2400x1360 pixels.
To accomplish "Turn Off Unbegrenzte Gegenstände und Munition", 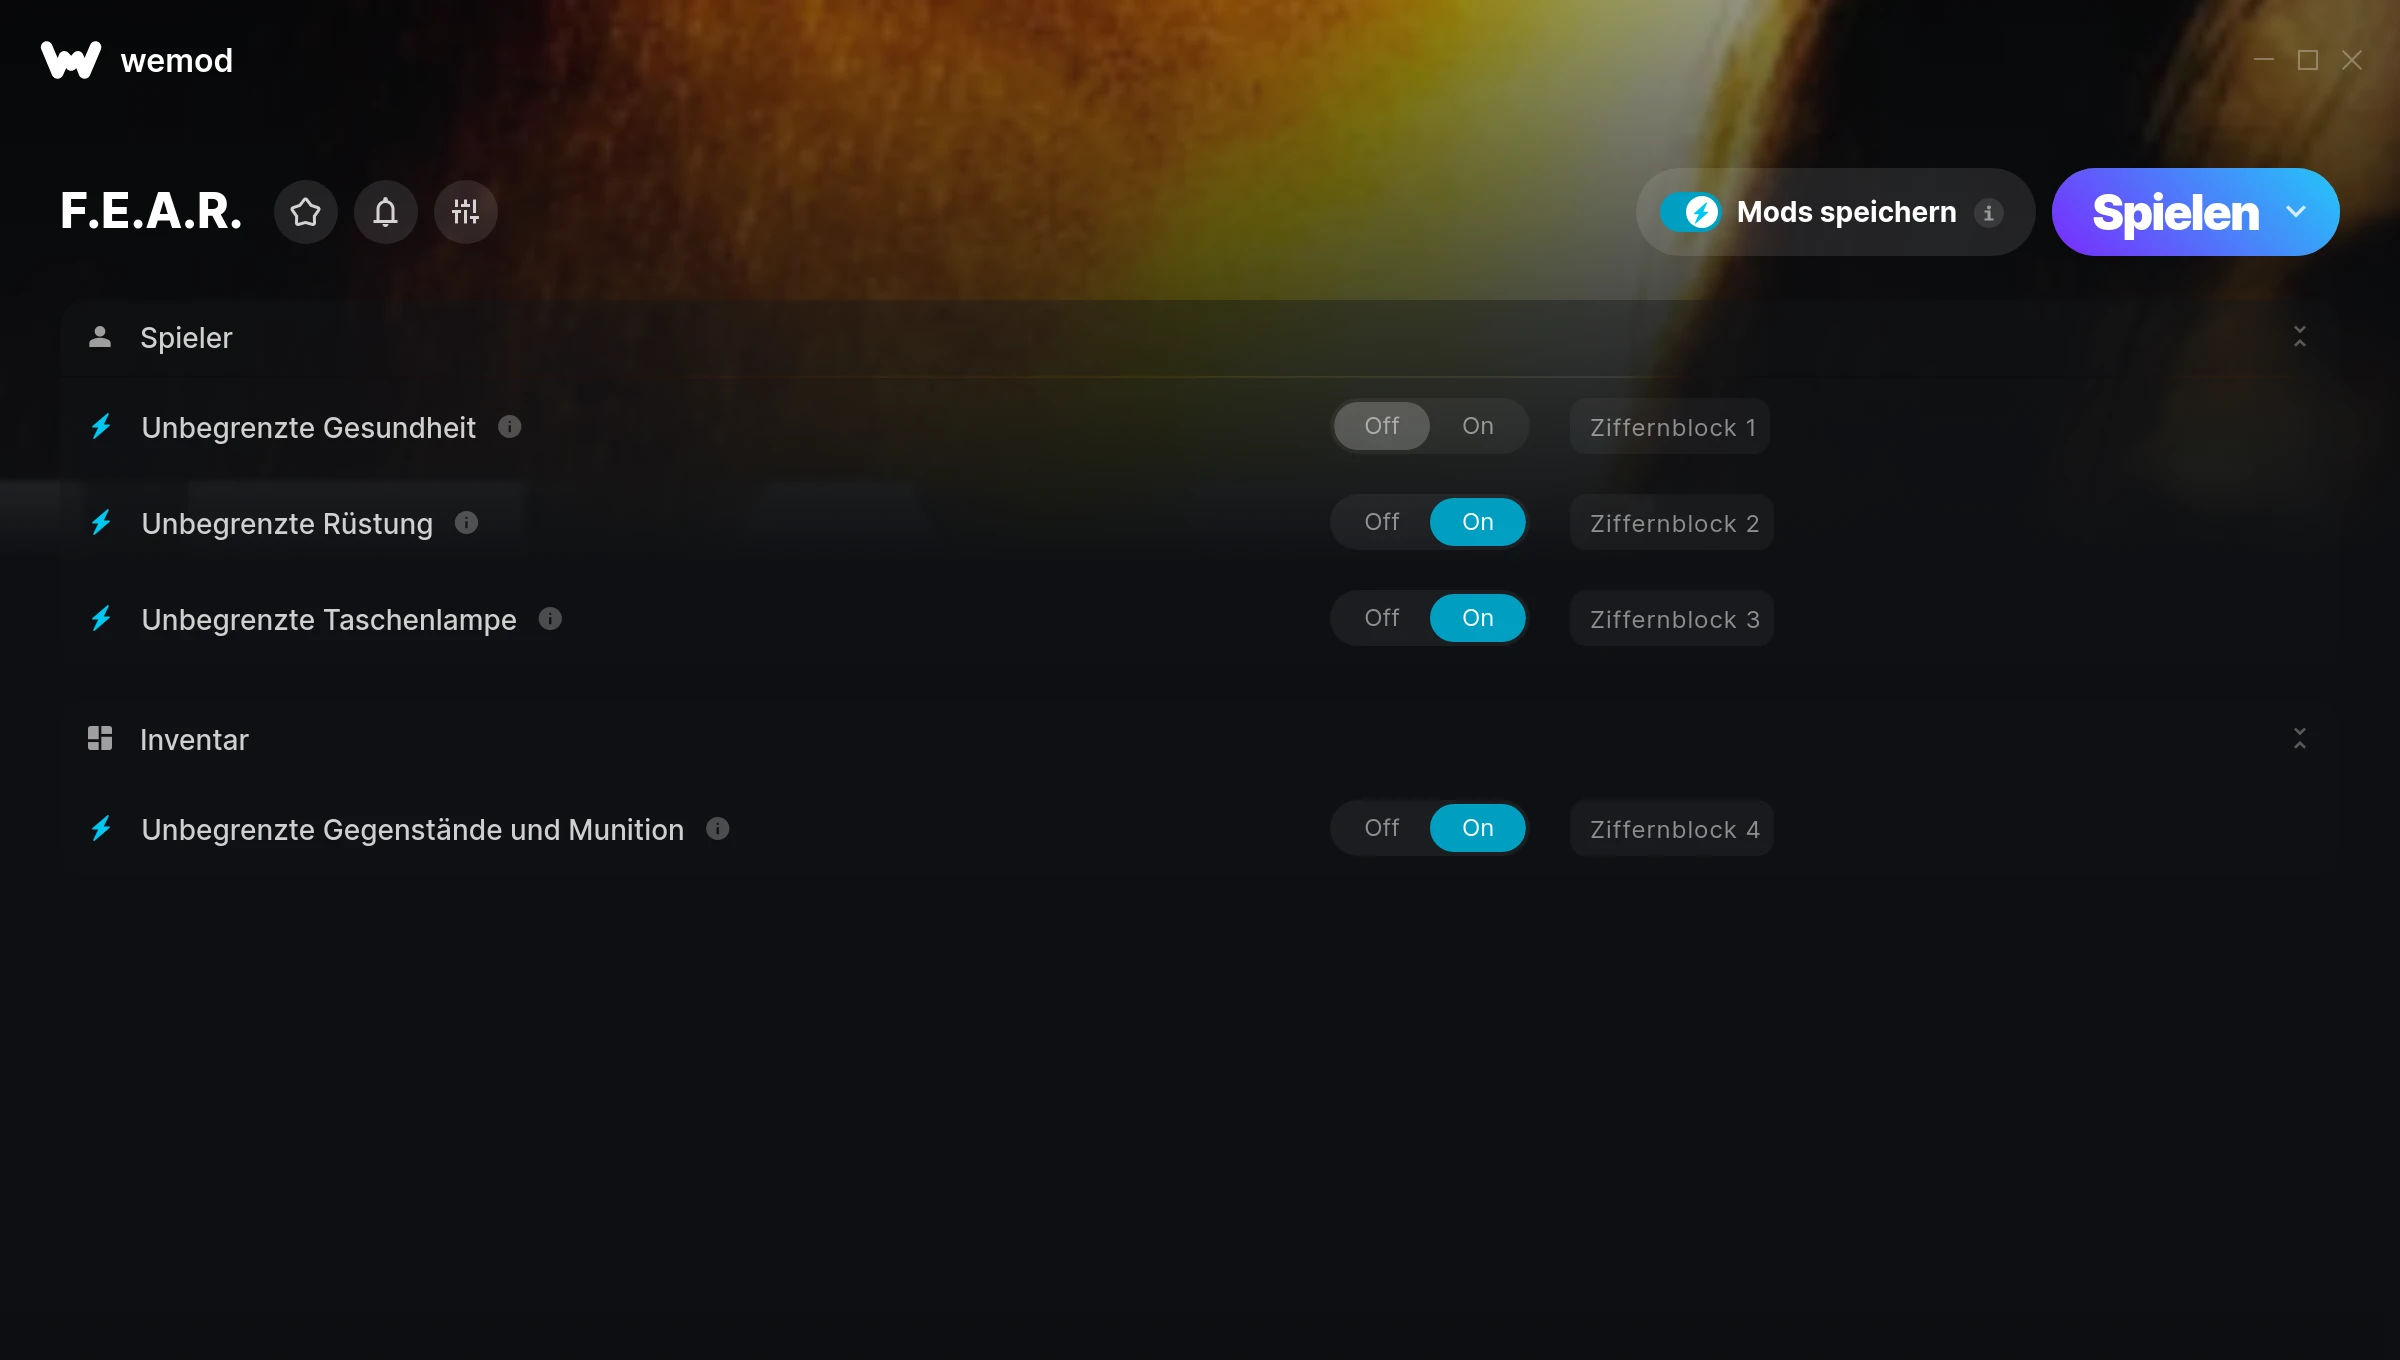I will pos(1381,828).
